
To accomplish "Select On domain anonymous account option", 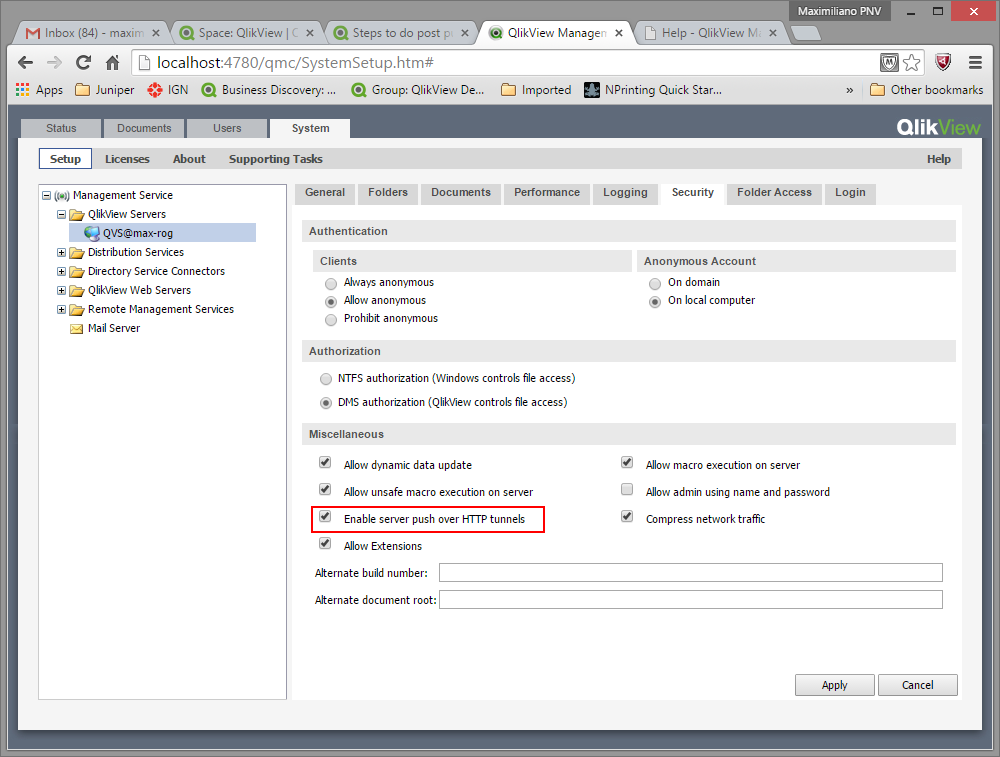I will point(655,284).
